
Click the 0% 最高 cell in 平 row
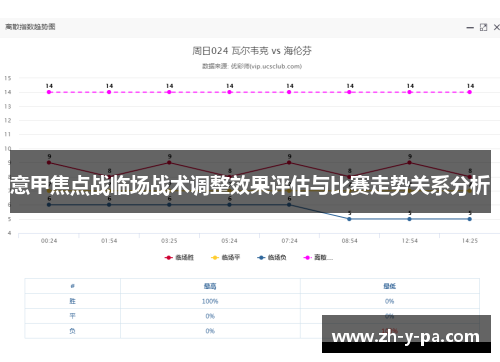210,316
